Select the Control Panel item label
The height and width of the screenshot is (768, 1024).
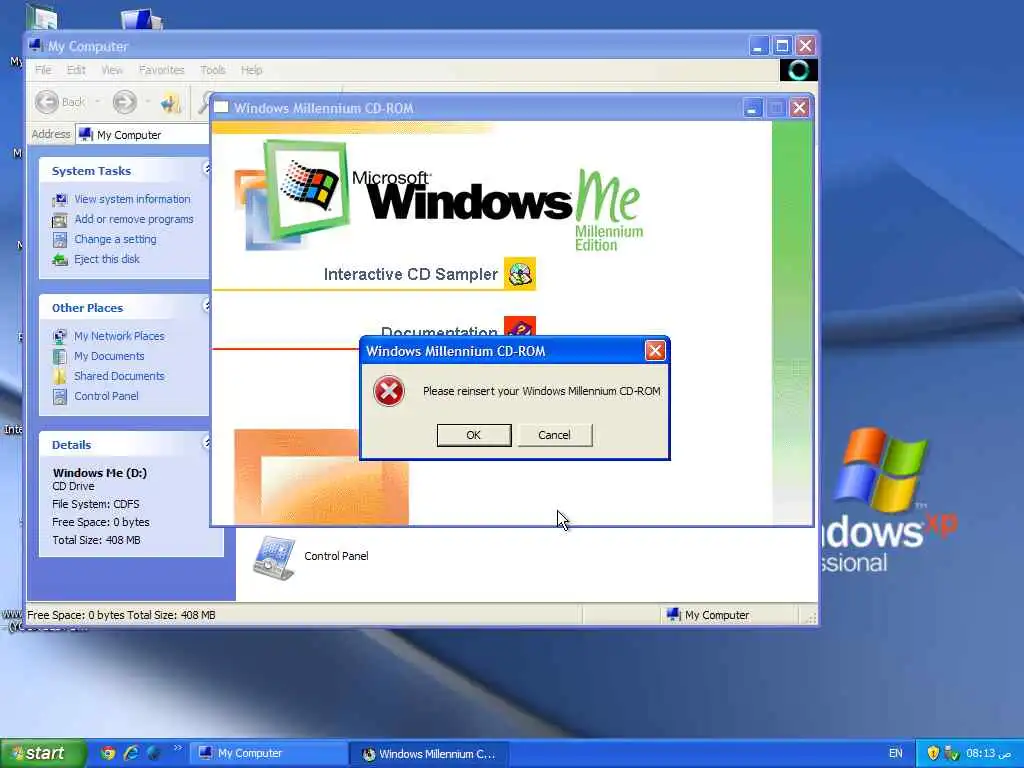click(336, 556)
